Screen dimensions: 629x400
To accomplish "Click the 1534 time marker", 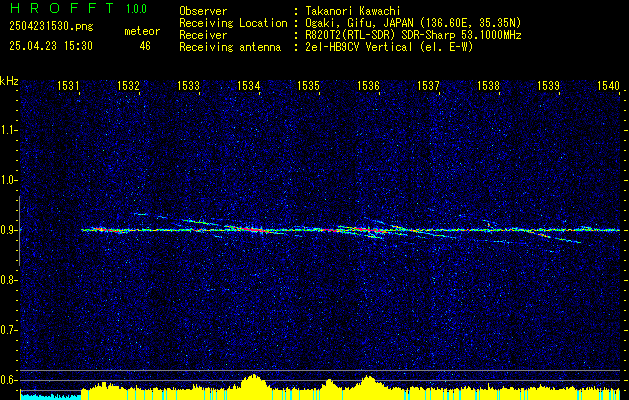I will point(248,85).
